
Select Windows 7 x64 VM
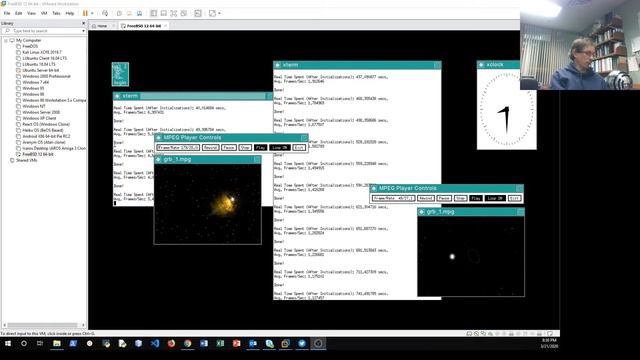click(x=36, y=82)
